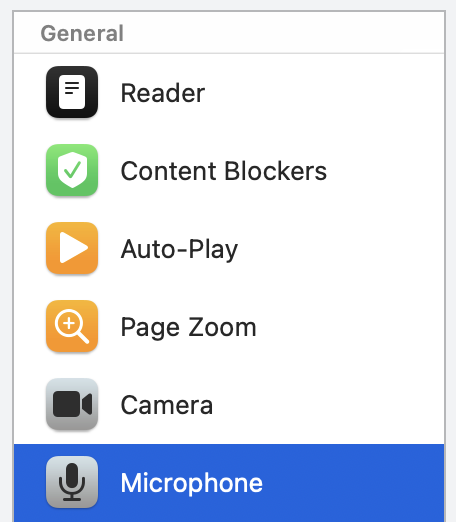The width and height of the screenshot is (456, 522).
Task: Click the green Content Blockers shield icon
Action: point(72,170)
